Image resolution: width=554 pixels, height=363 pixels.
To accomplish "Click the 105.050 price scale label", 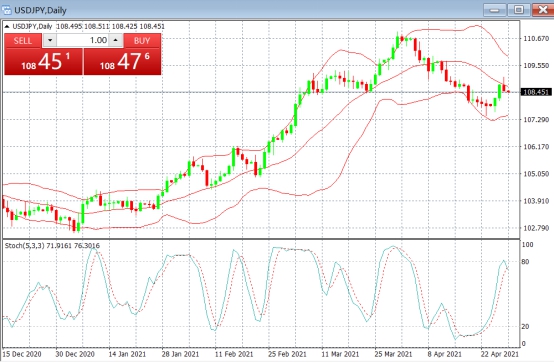I will tap(536, 174).
